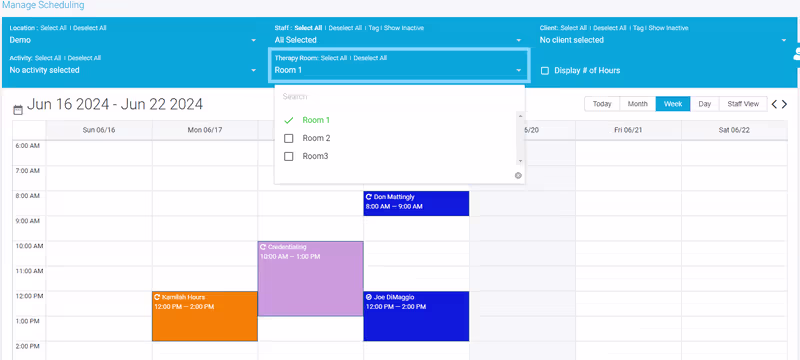Viewport: 800px width, 360px height.
Task: Collapse the Therapy Room dropdown arrow
Action: tap(518, 70)
